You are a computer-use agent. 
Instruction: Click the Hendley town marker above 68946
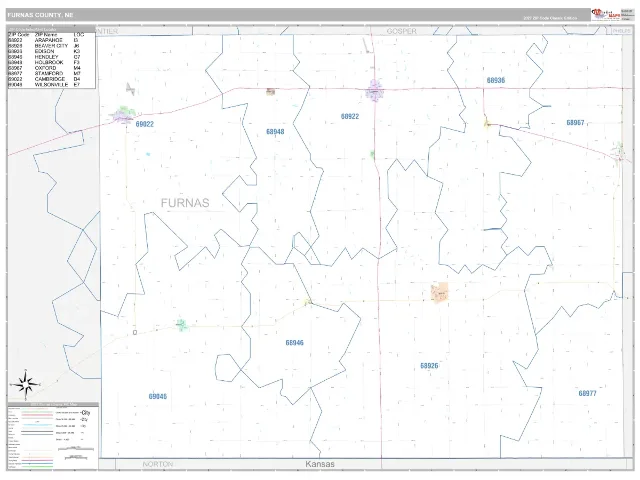click(x=308, y=302)
